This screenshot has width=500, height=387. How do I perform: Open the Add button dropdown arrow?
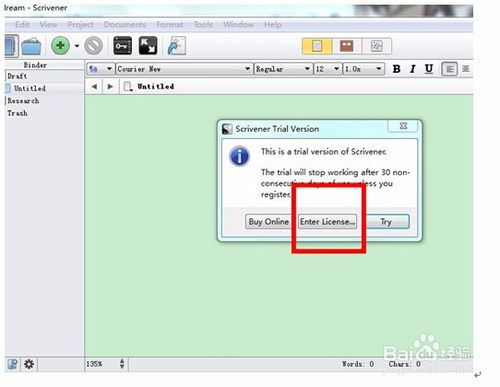pyautogui.click(x=77, y=46)
